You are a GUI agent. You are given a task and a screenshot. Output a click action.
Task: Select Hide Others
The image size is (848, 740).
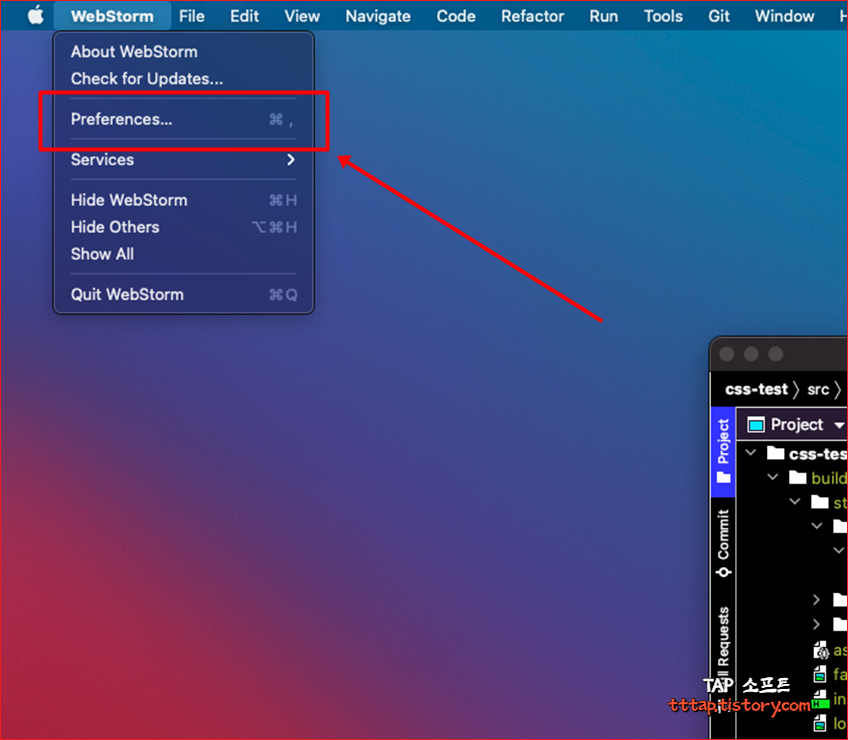coord(183,227)
